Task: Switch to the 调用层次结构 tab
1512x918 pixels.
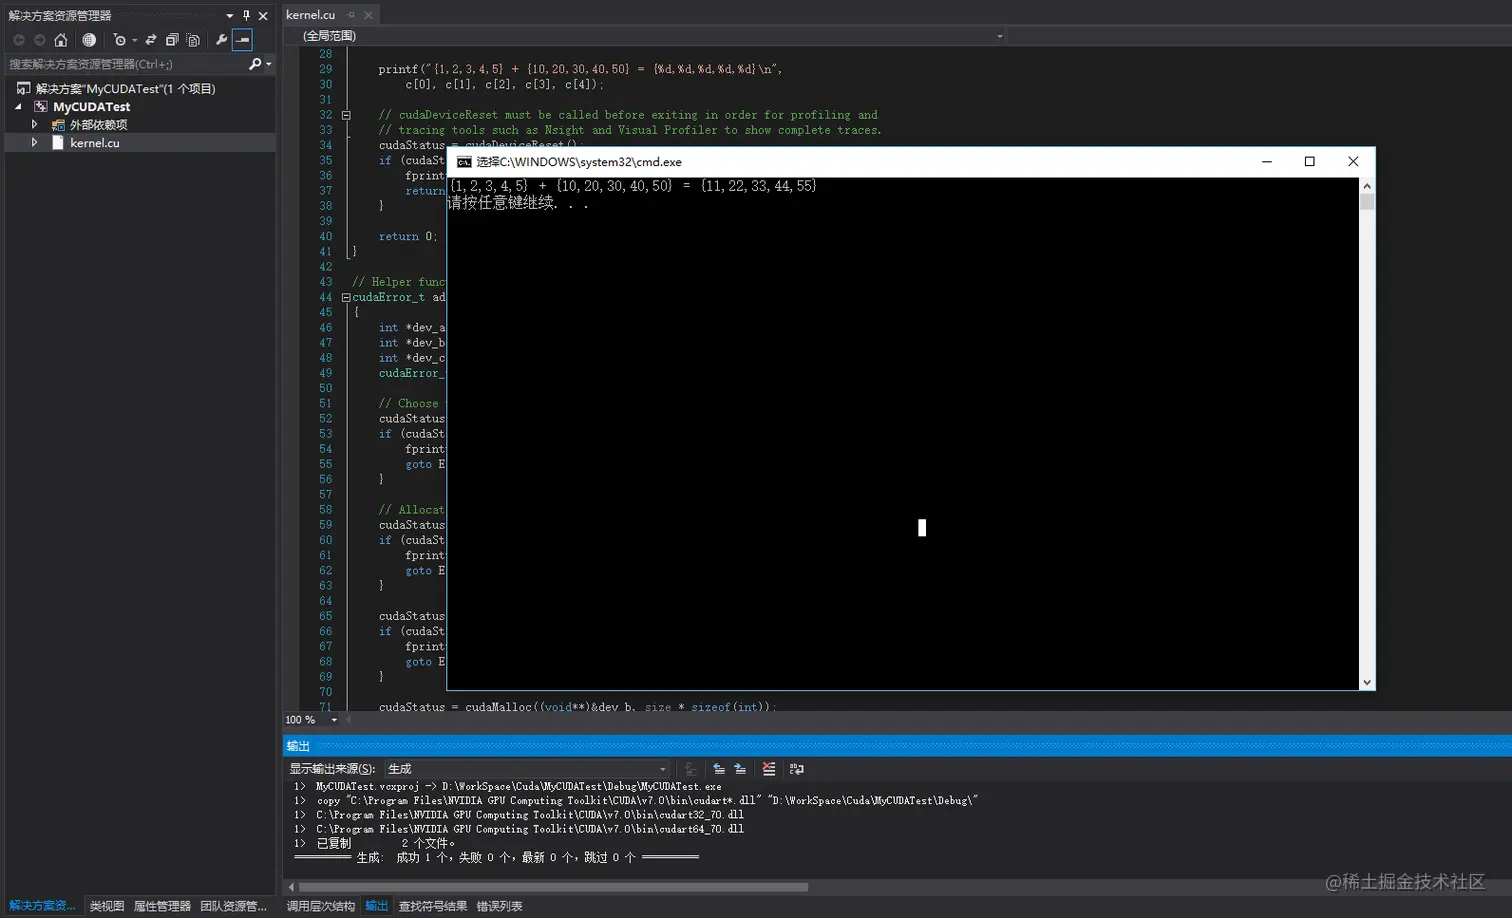Action: pyautogui.click(x=321, y=906)
